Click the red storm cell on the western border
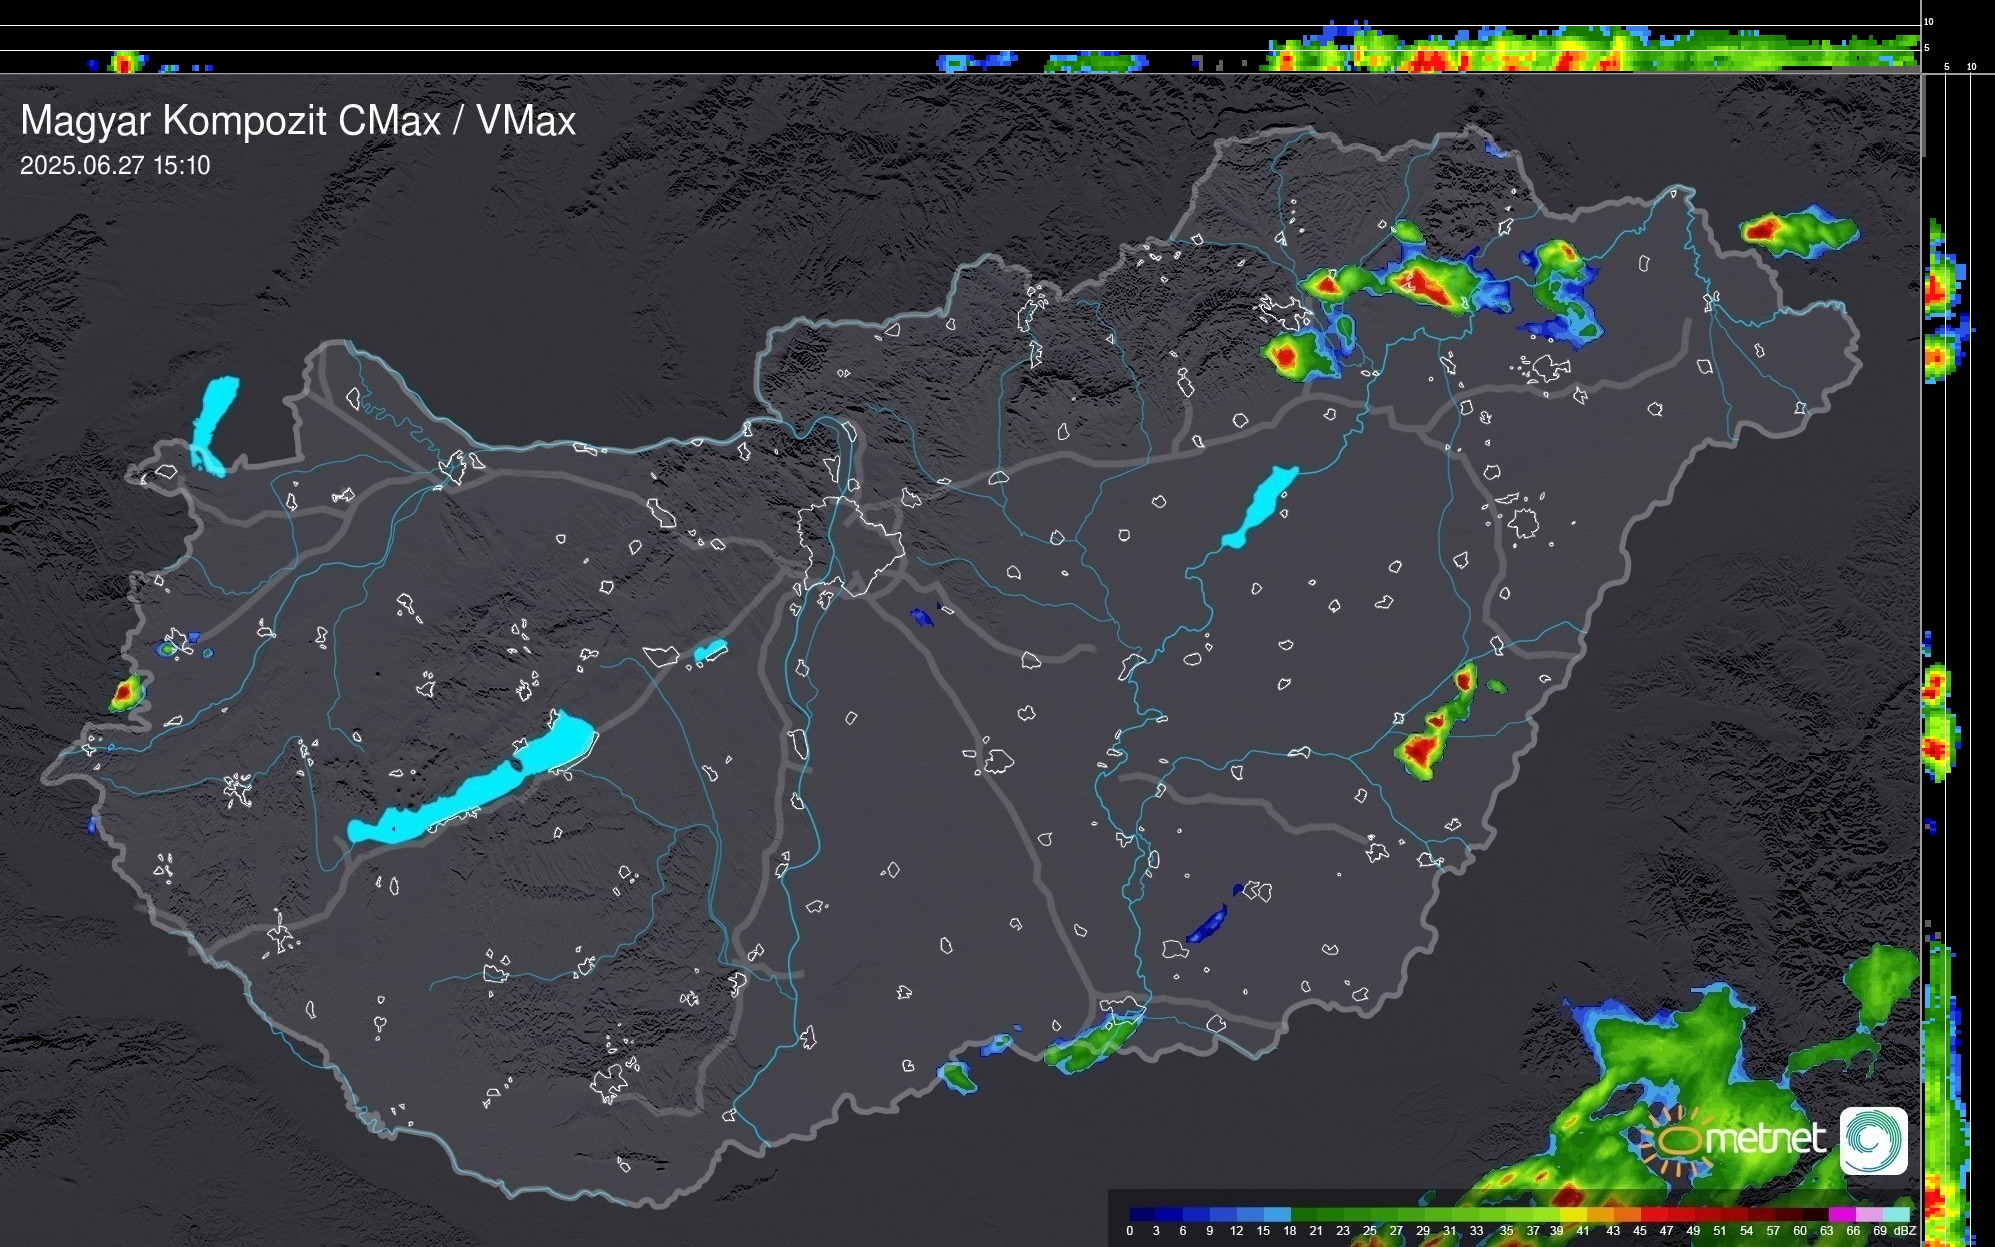 [x=125, y=692]
